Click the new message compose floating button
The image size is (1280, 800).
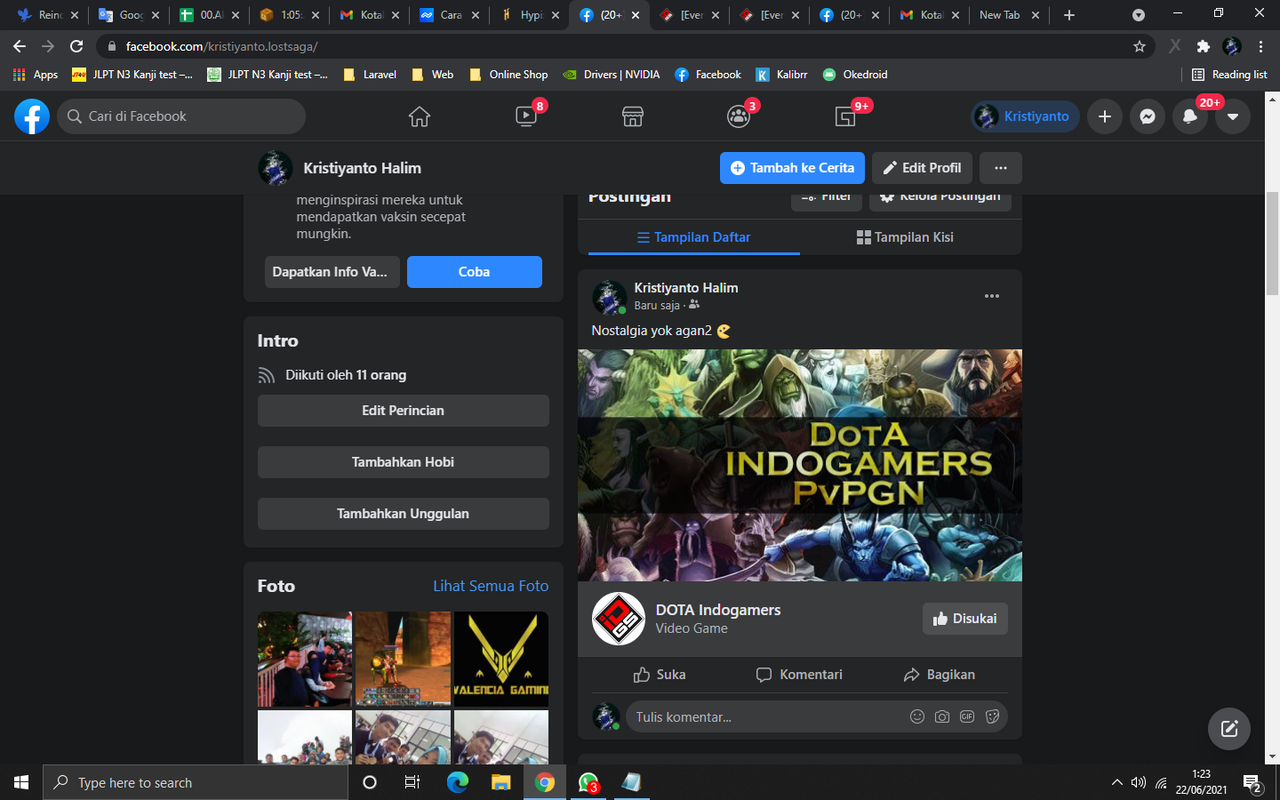tap(1229, 729)
